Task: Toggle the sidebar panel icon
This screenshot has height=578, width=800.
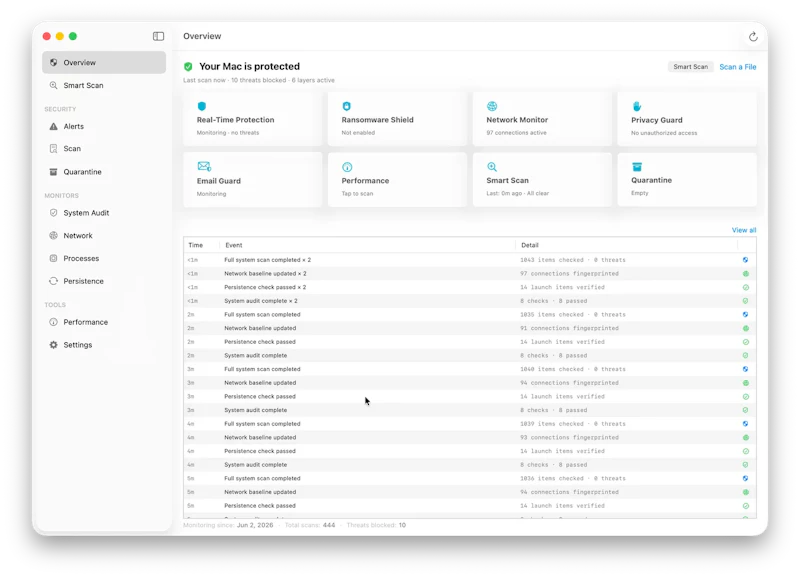Action: [158, 36]
